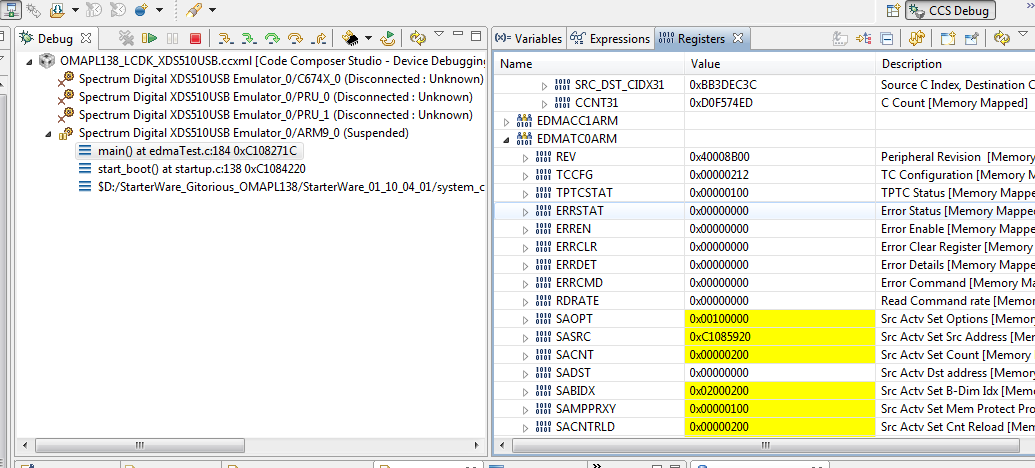Click the Open Perspective icon
This screenshot has width=1035, height=468.
coord(892,11)
